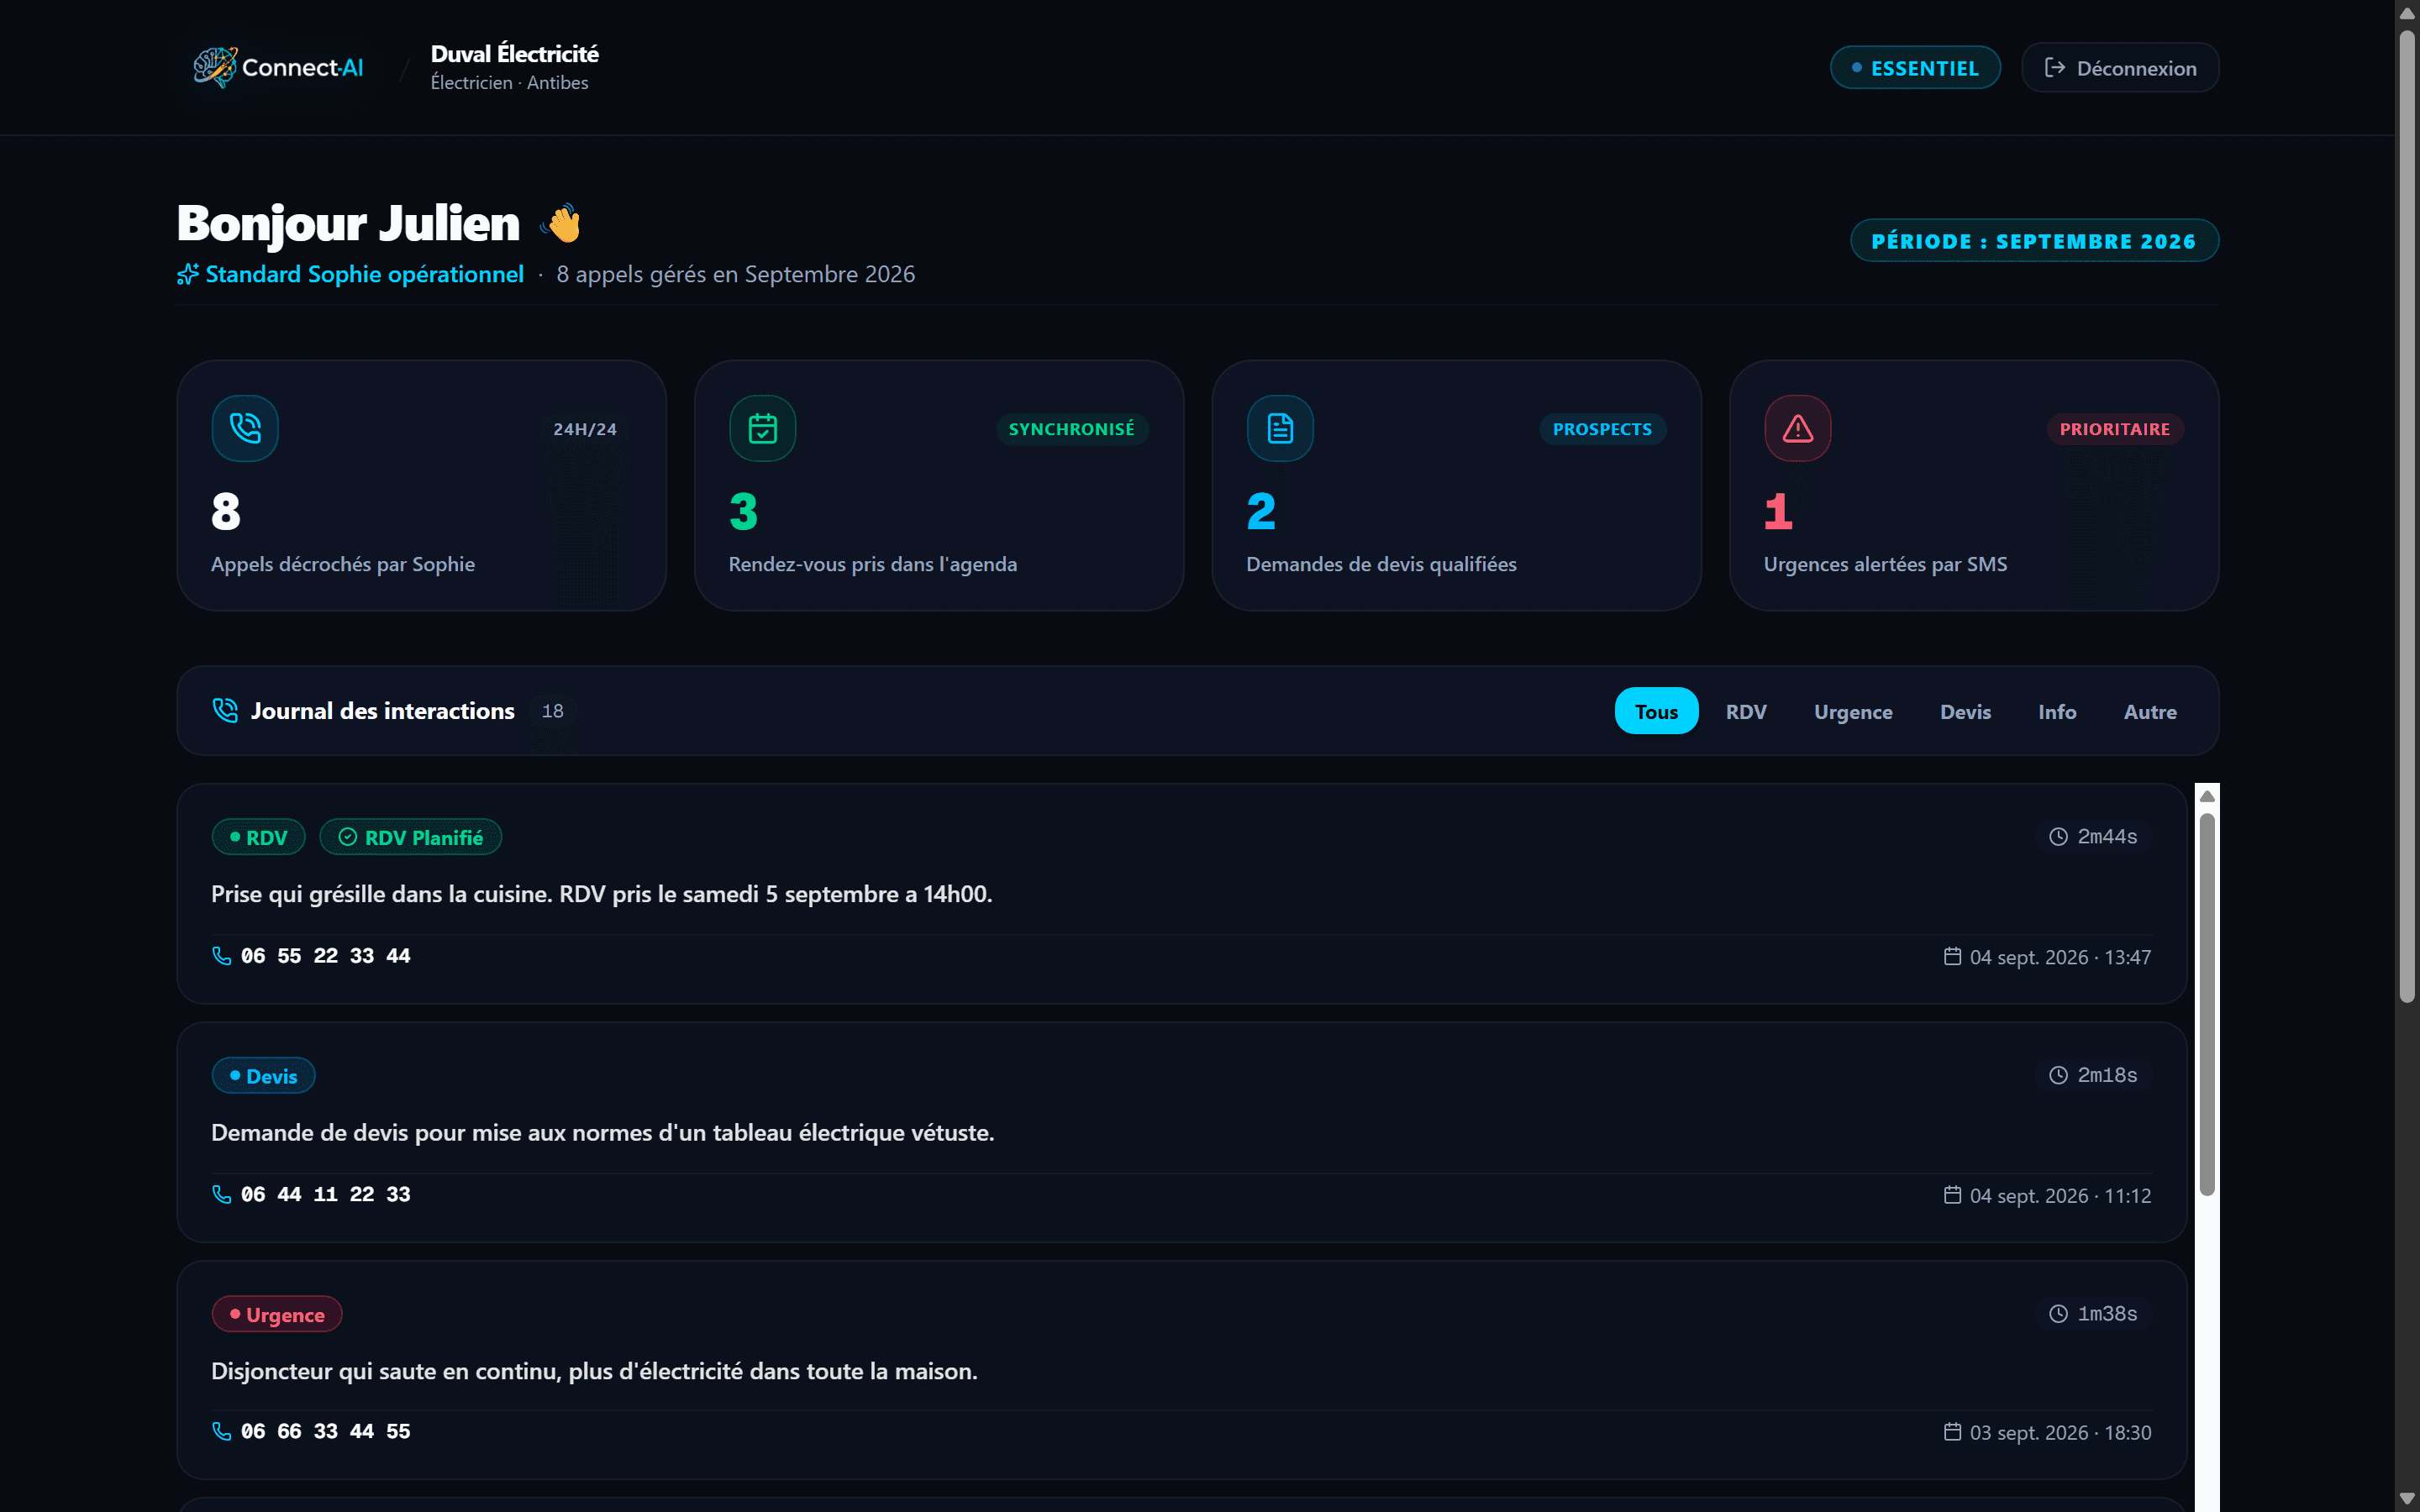Click the 3 Rendez-vous pris value
This screenshot has height=1512, width=2420.
tap(744, 511)
